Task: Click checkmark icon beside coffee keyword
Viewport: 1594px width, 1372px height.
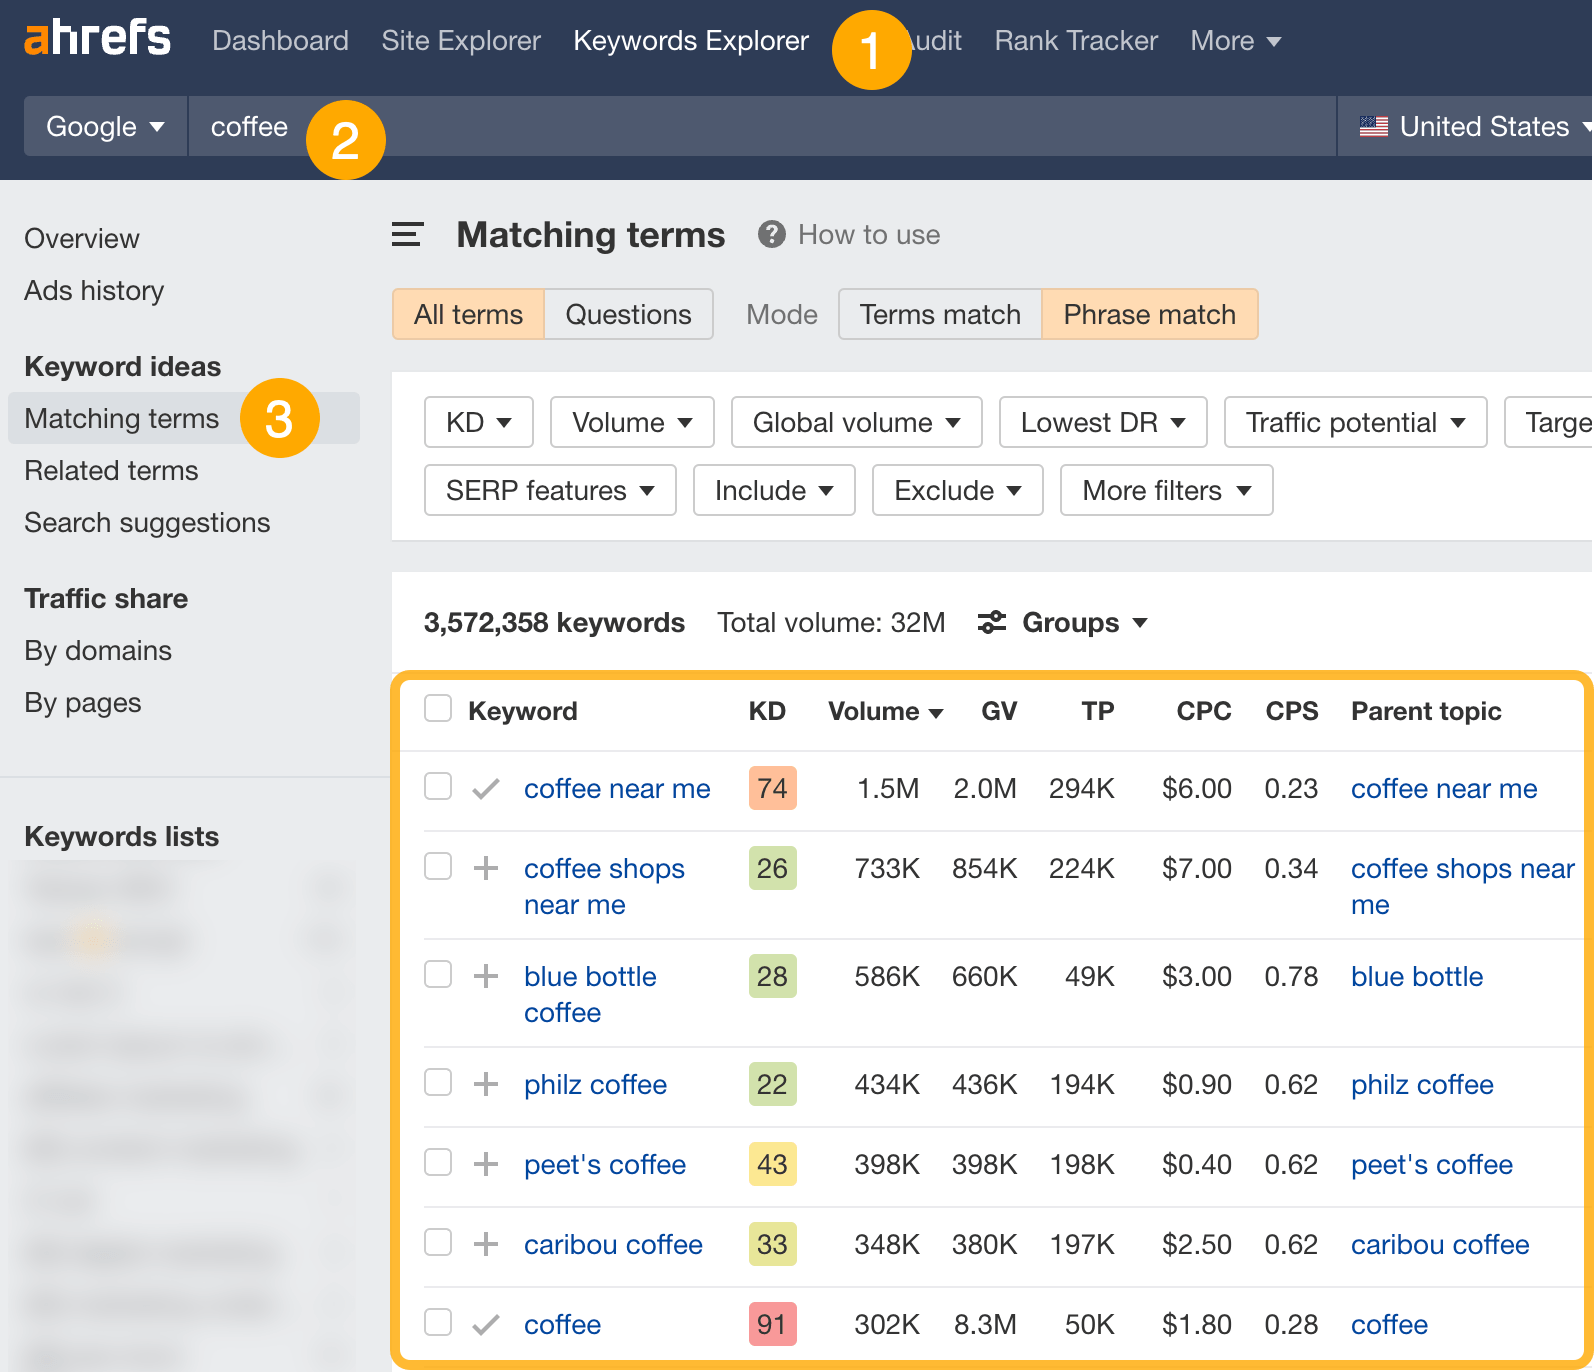Action: click(x=486, y=1325)
